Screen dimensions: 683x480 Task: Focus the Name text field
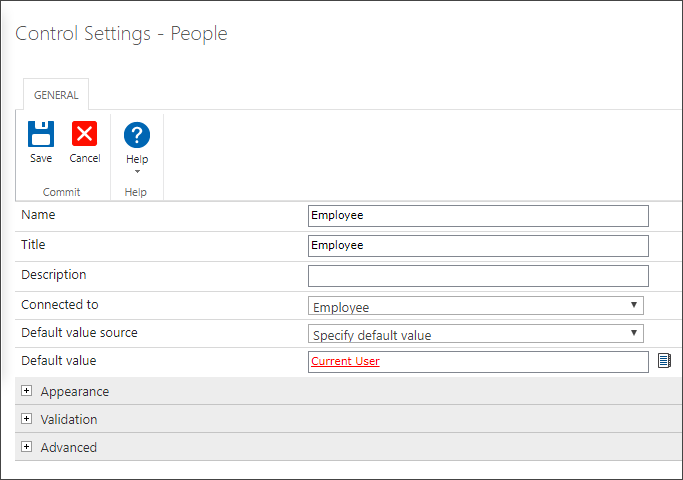[478, 216]
